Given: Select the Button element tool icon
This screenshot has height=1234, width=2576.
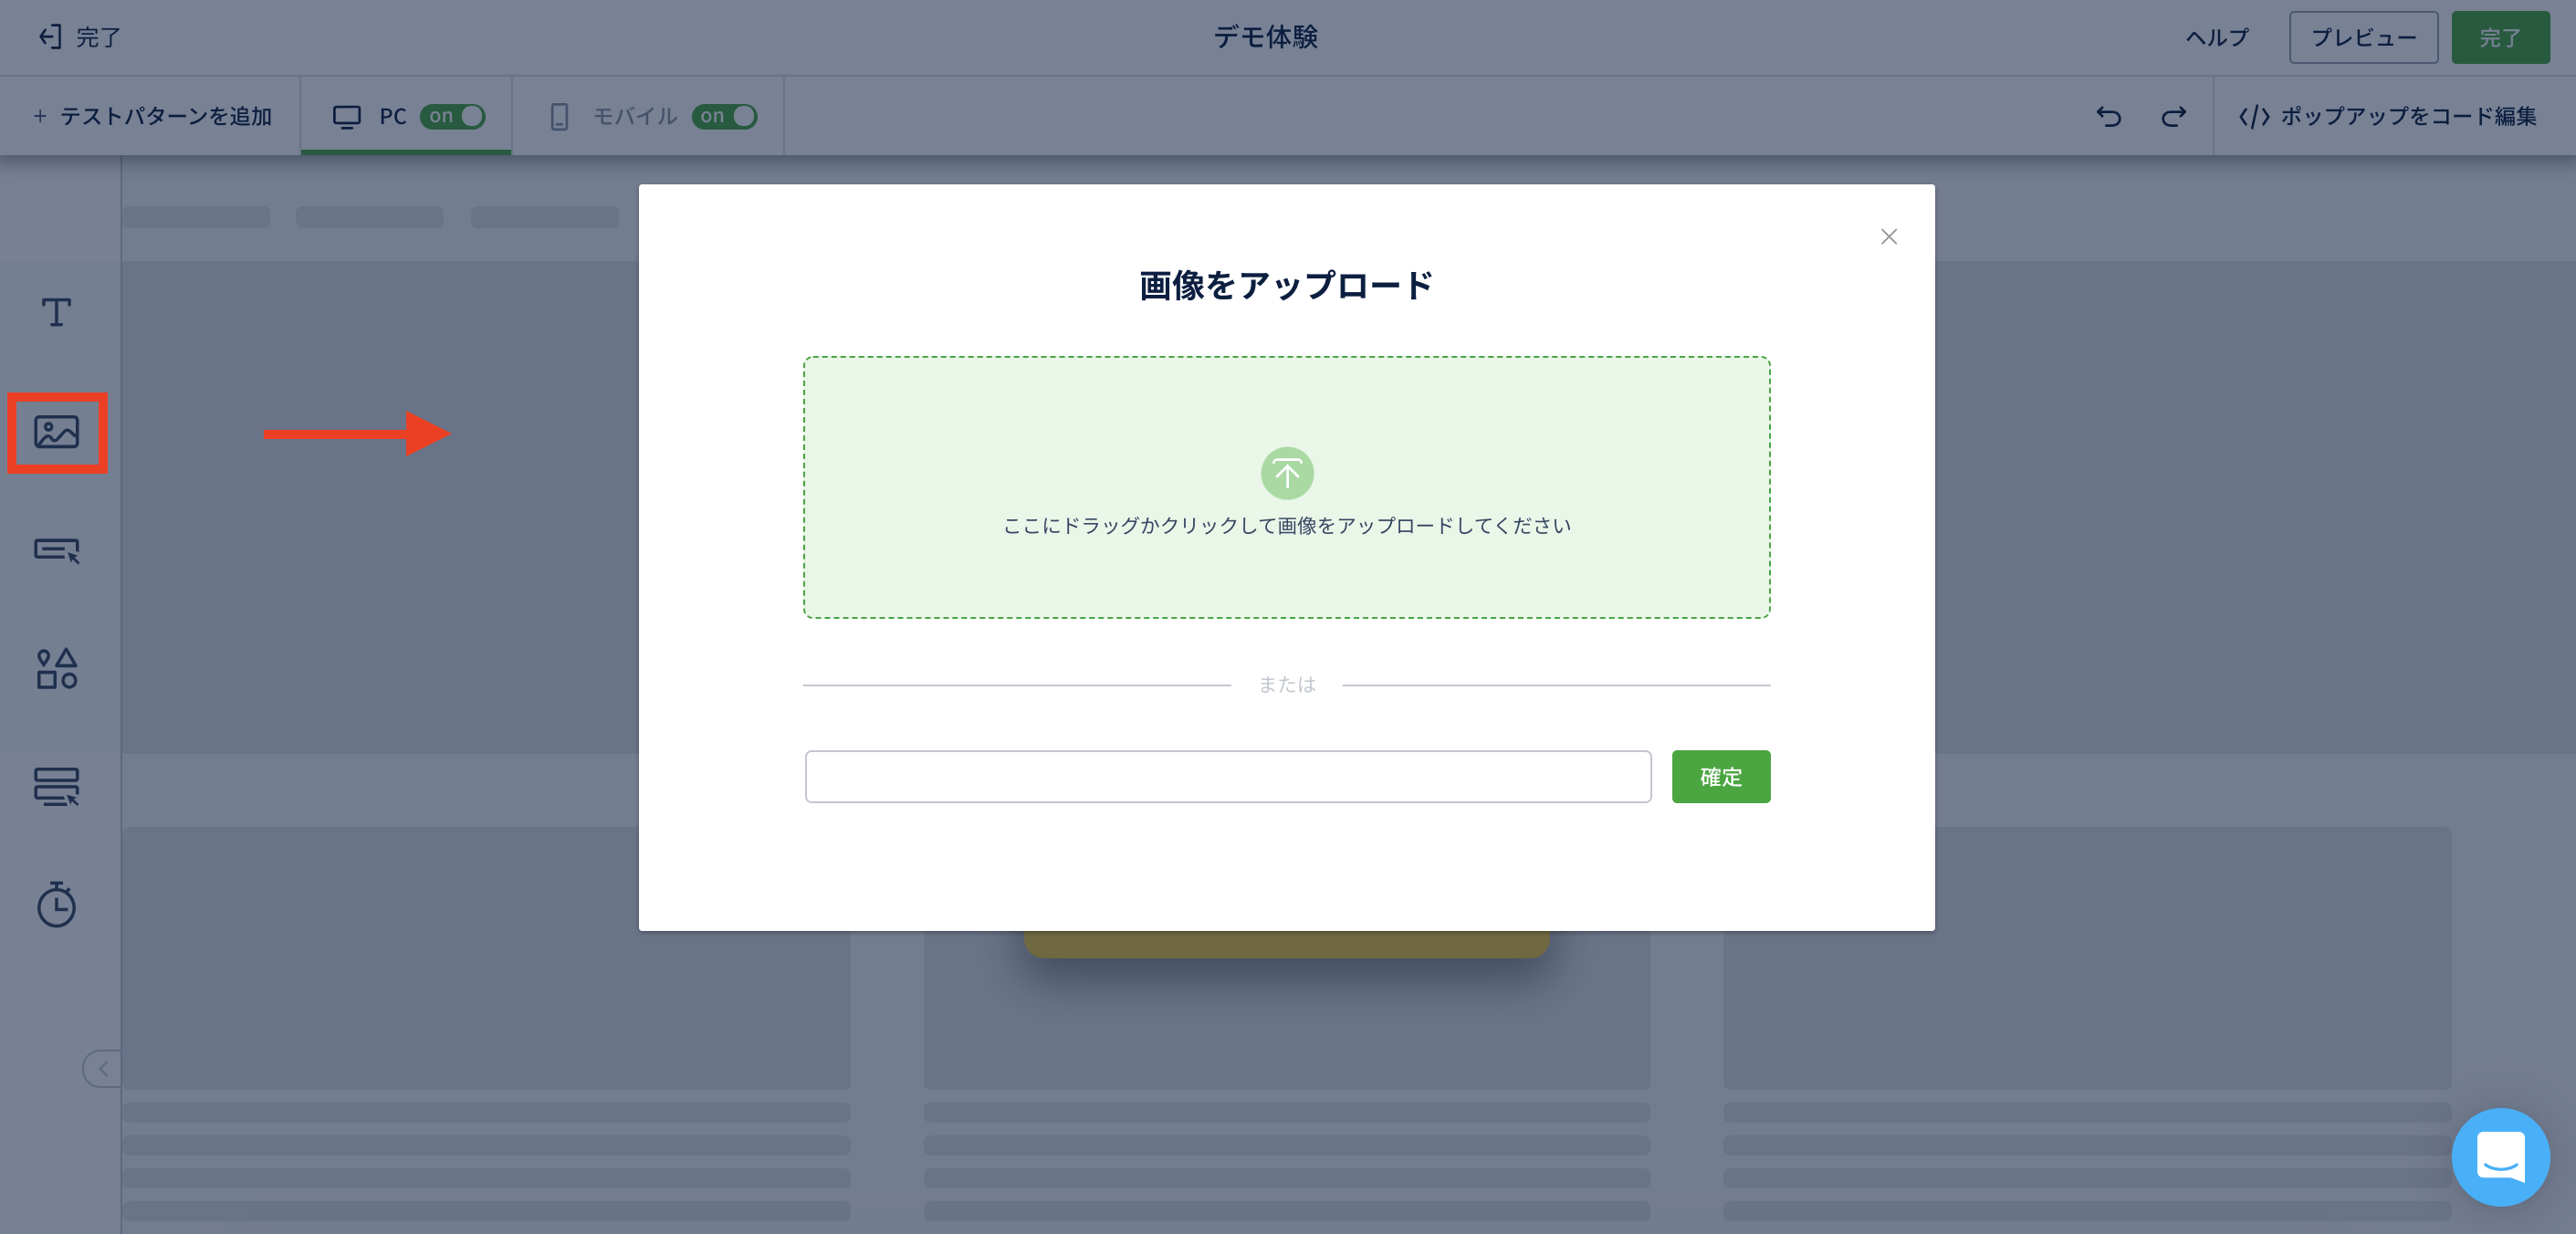Looking at the screenshot, I should [x=57, y=550].
